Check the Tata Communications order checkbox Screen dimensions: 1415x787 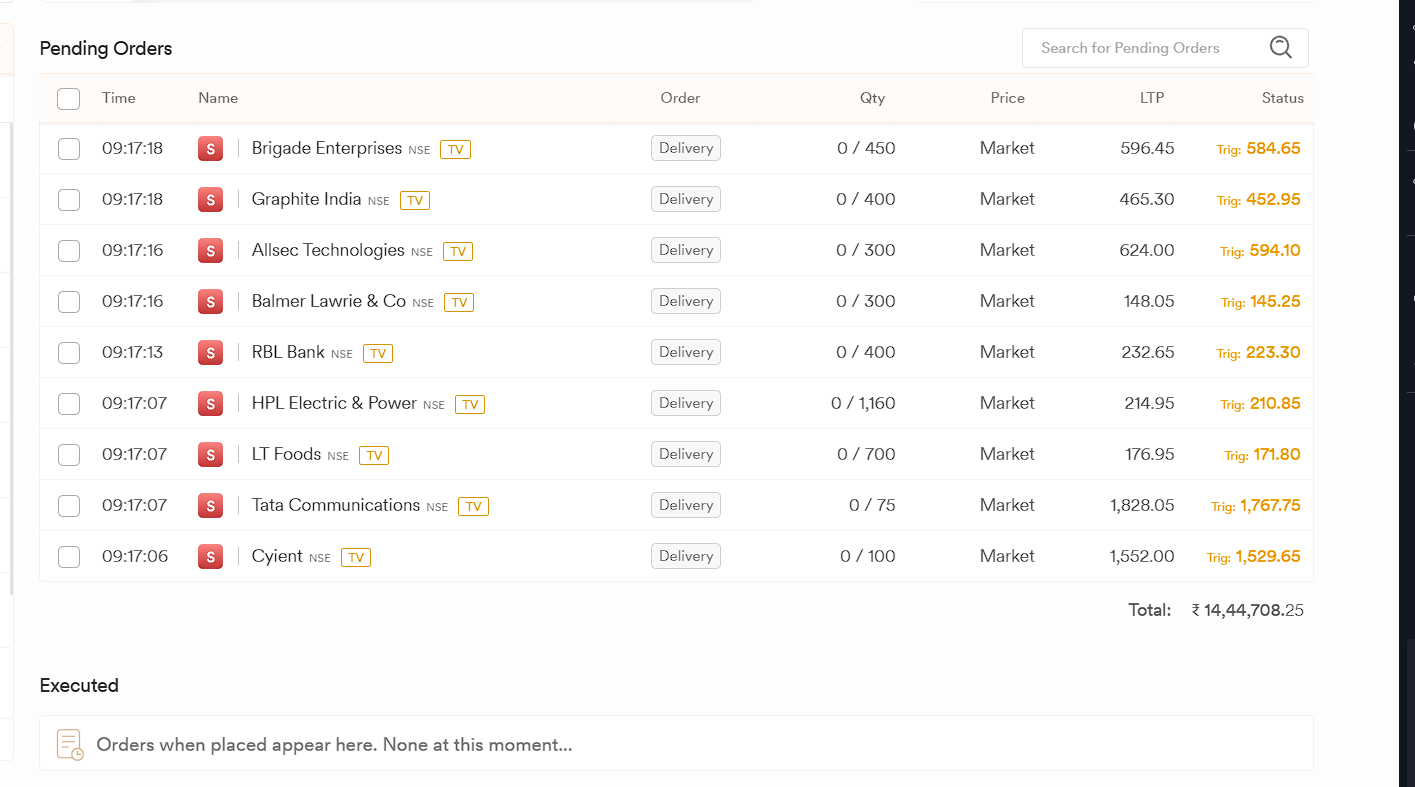69,506
